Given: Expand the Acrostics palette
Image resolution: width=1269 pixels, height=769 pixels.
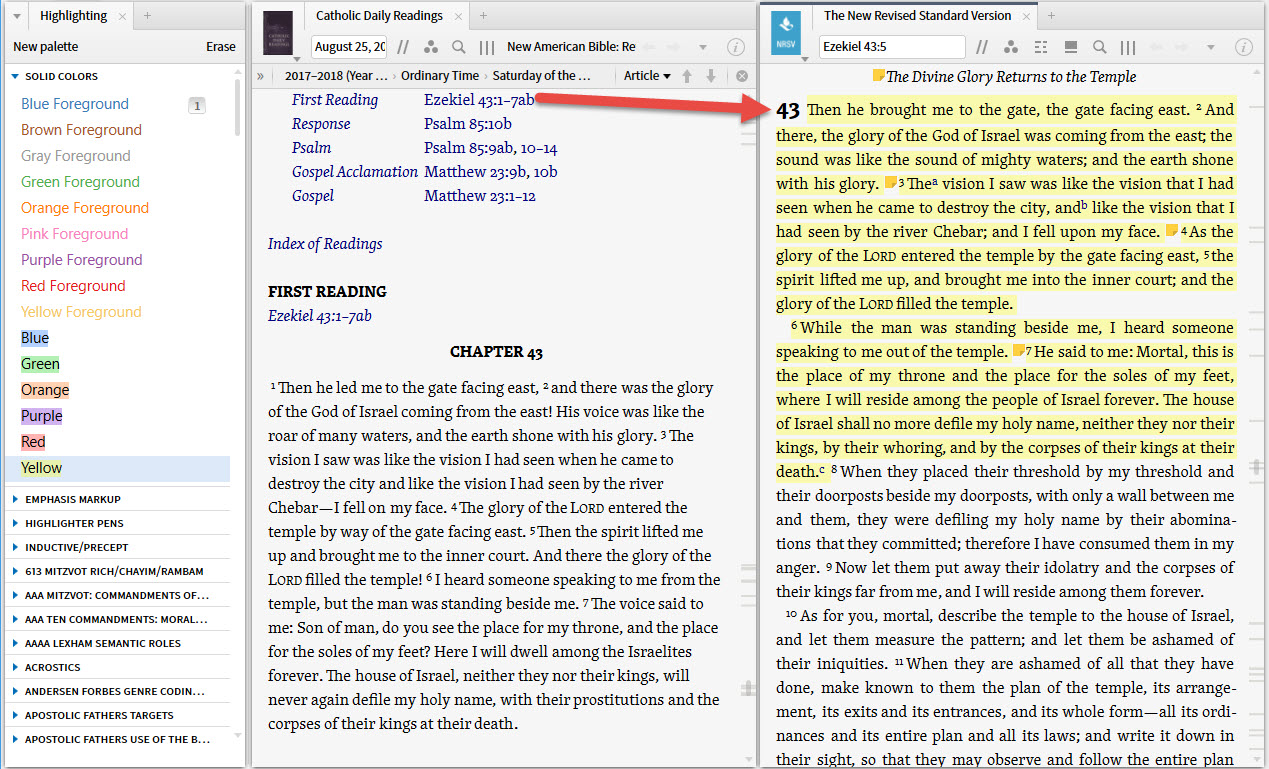Looking at the screenshot, I should tap(15, 667).
